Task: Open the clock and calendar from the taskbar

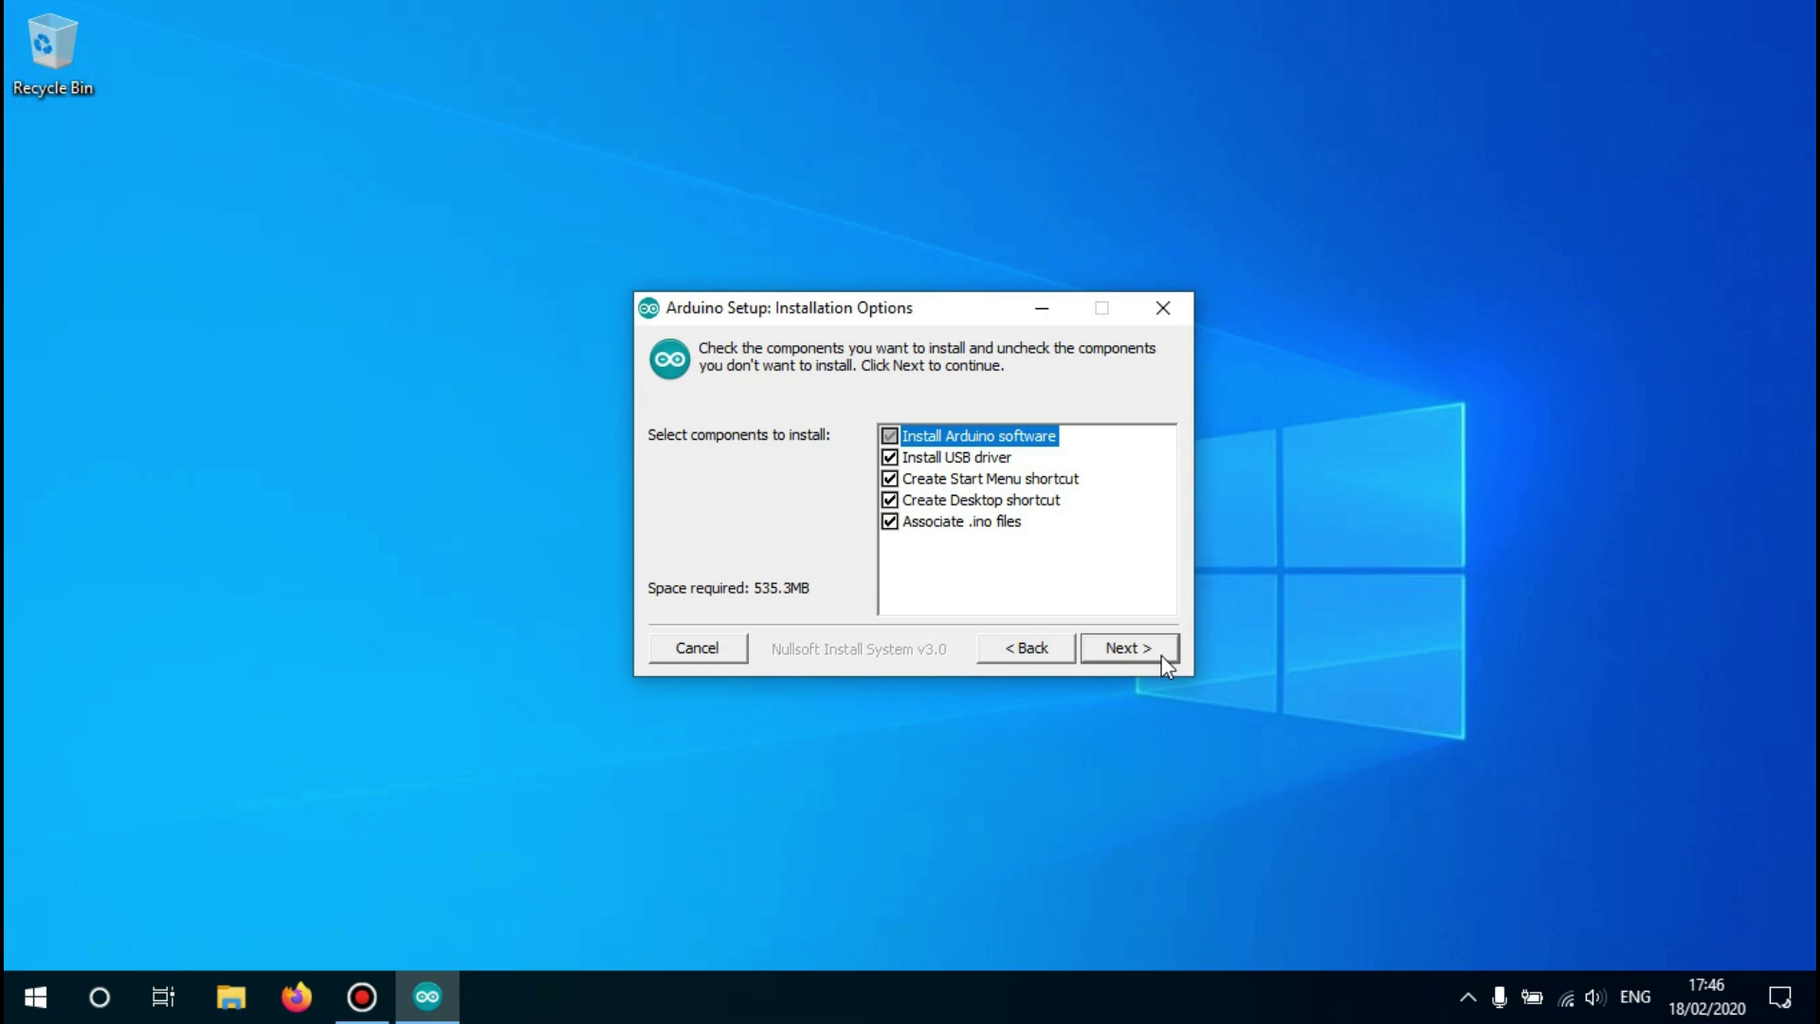Action: (x=1707, y=996)
